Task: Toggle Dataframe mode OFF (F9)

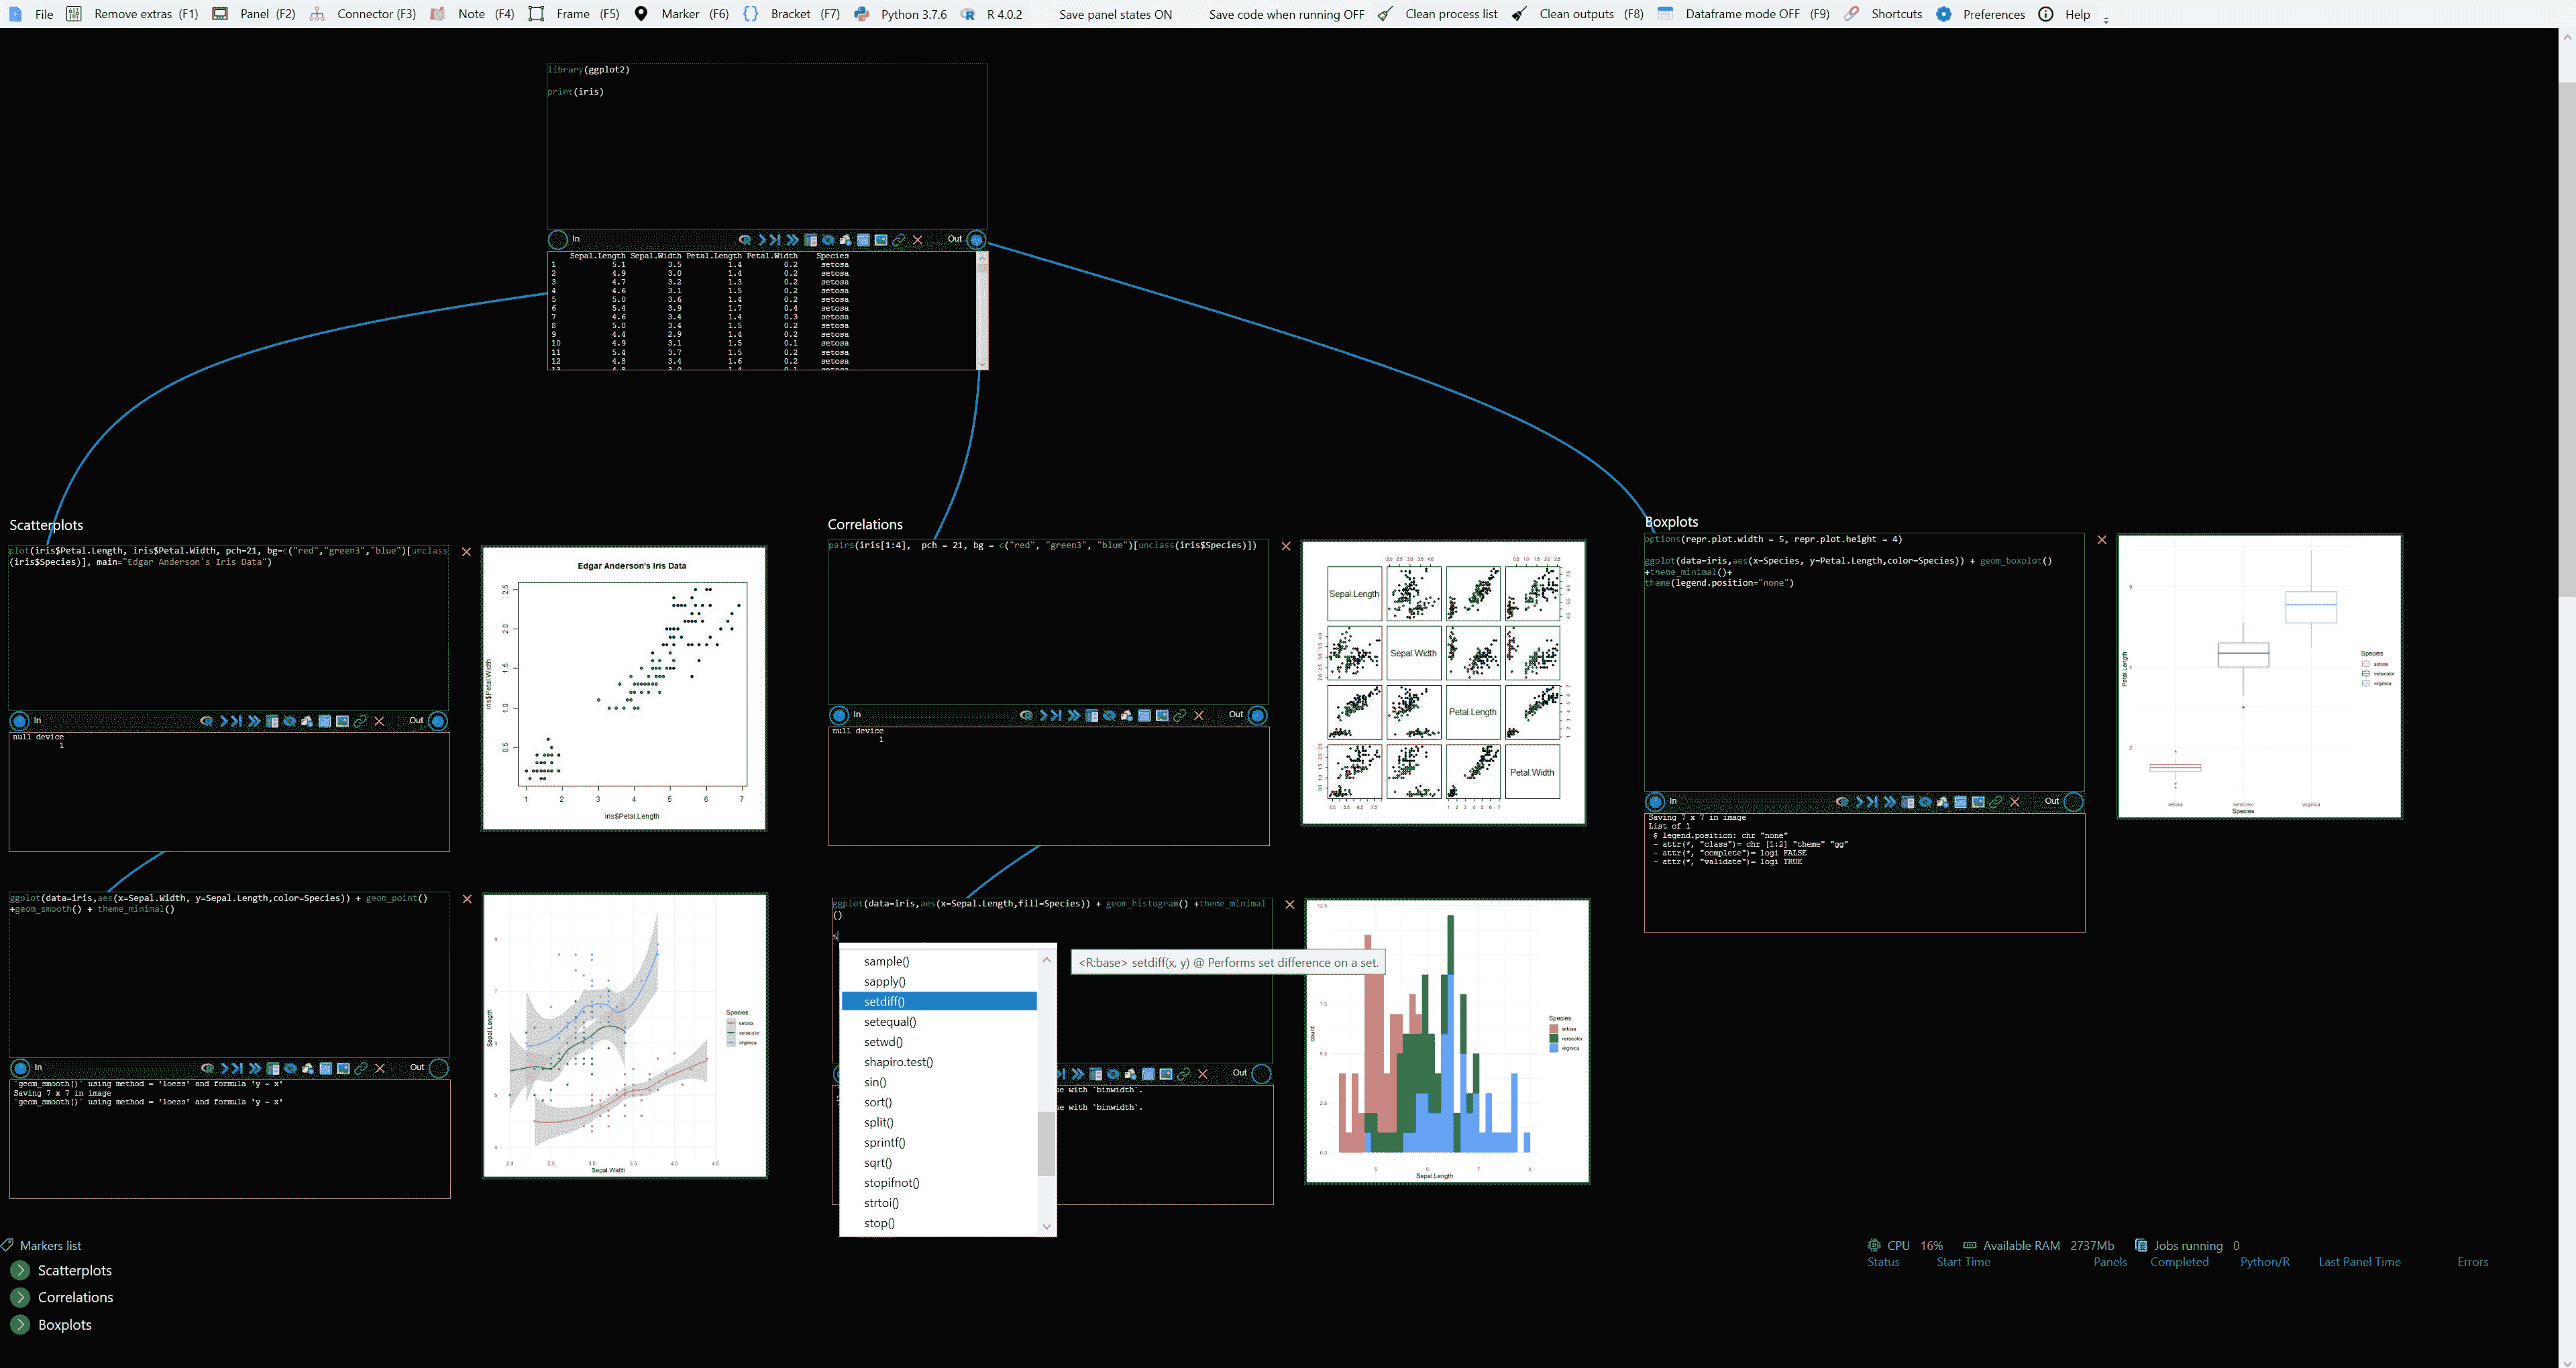Action: (x=1742, y=14)
